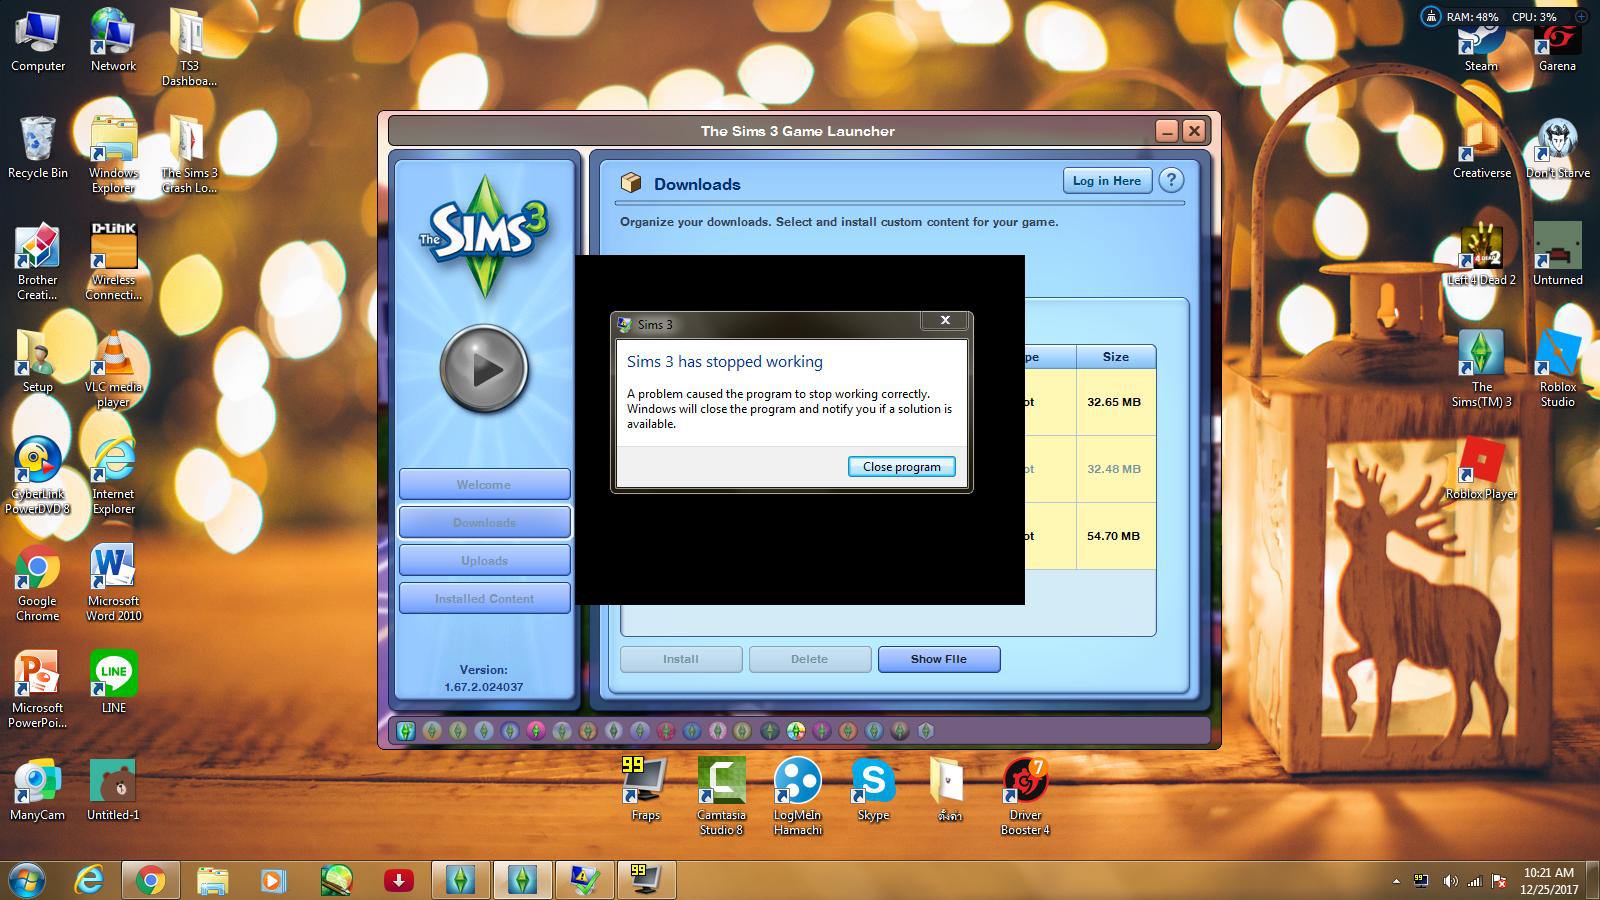Image resolution: width=1600 pixels, height=900 pixels.
Task: Launch Brother Creative desktop icon
Action: click(38, 262)
